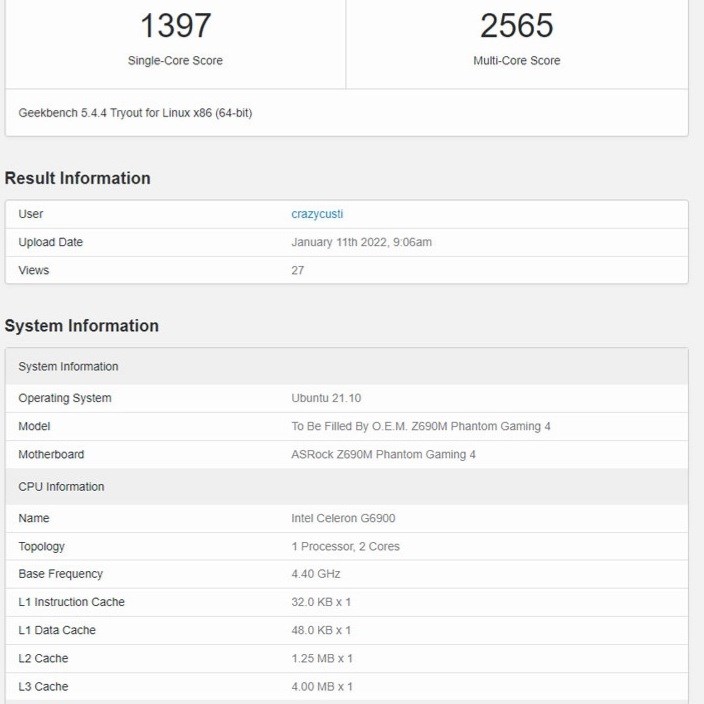This screenshot has height=704, width=704.
Task: Click the model value To Be Filled By O.E.M.
Action: click(421, 426)
